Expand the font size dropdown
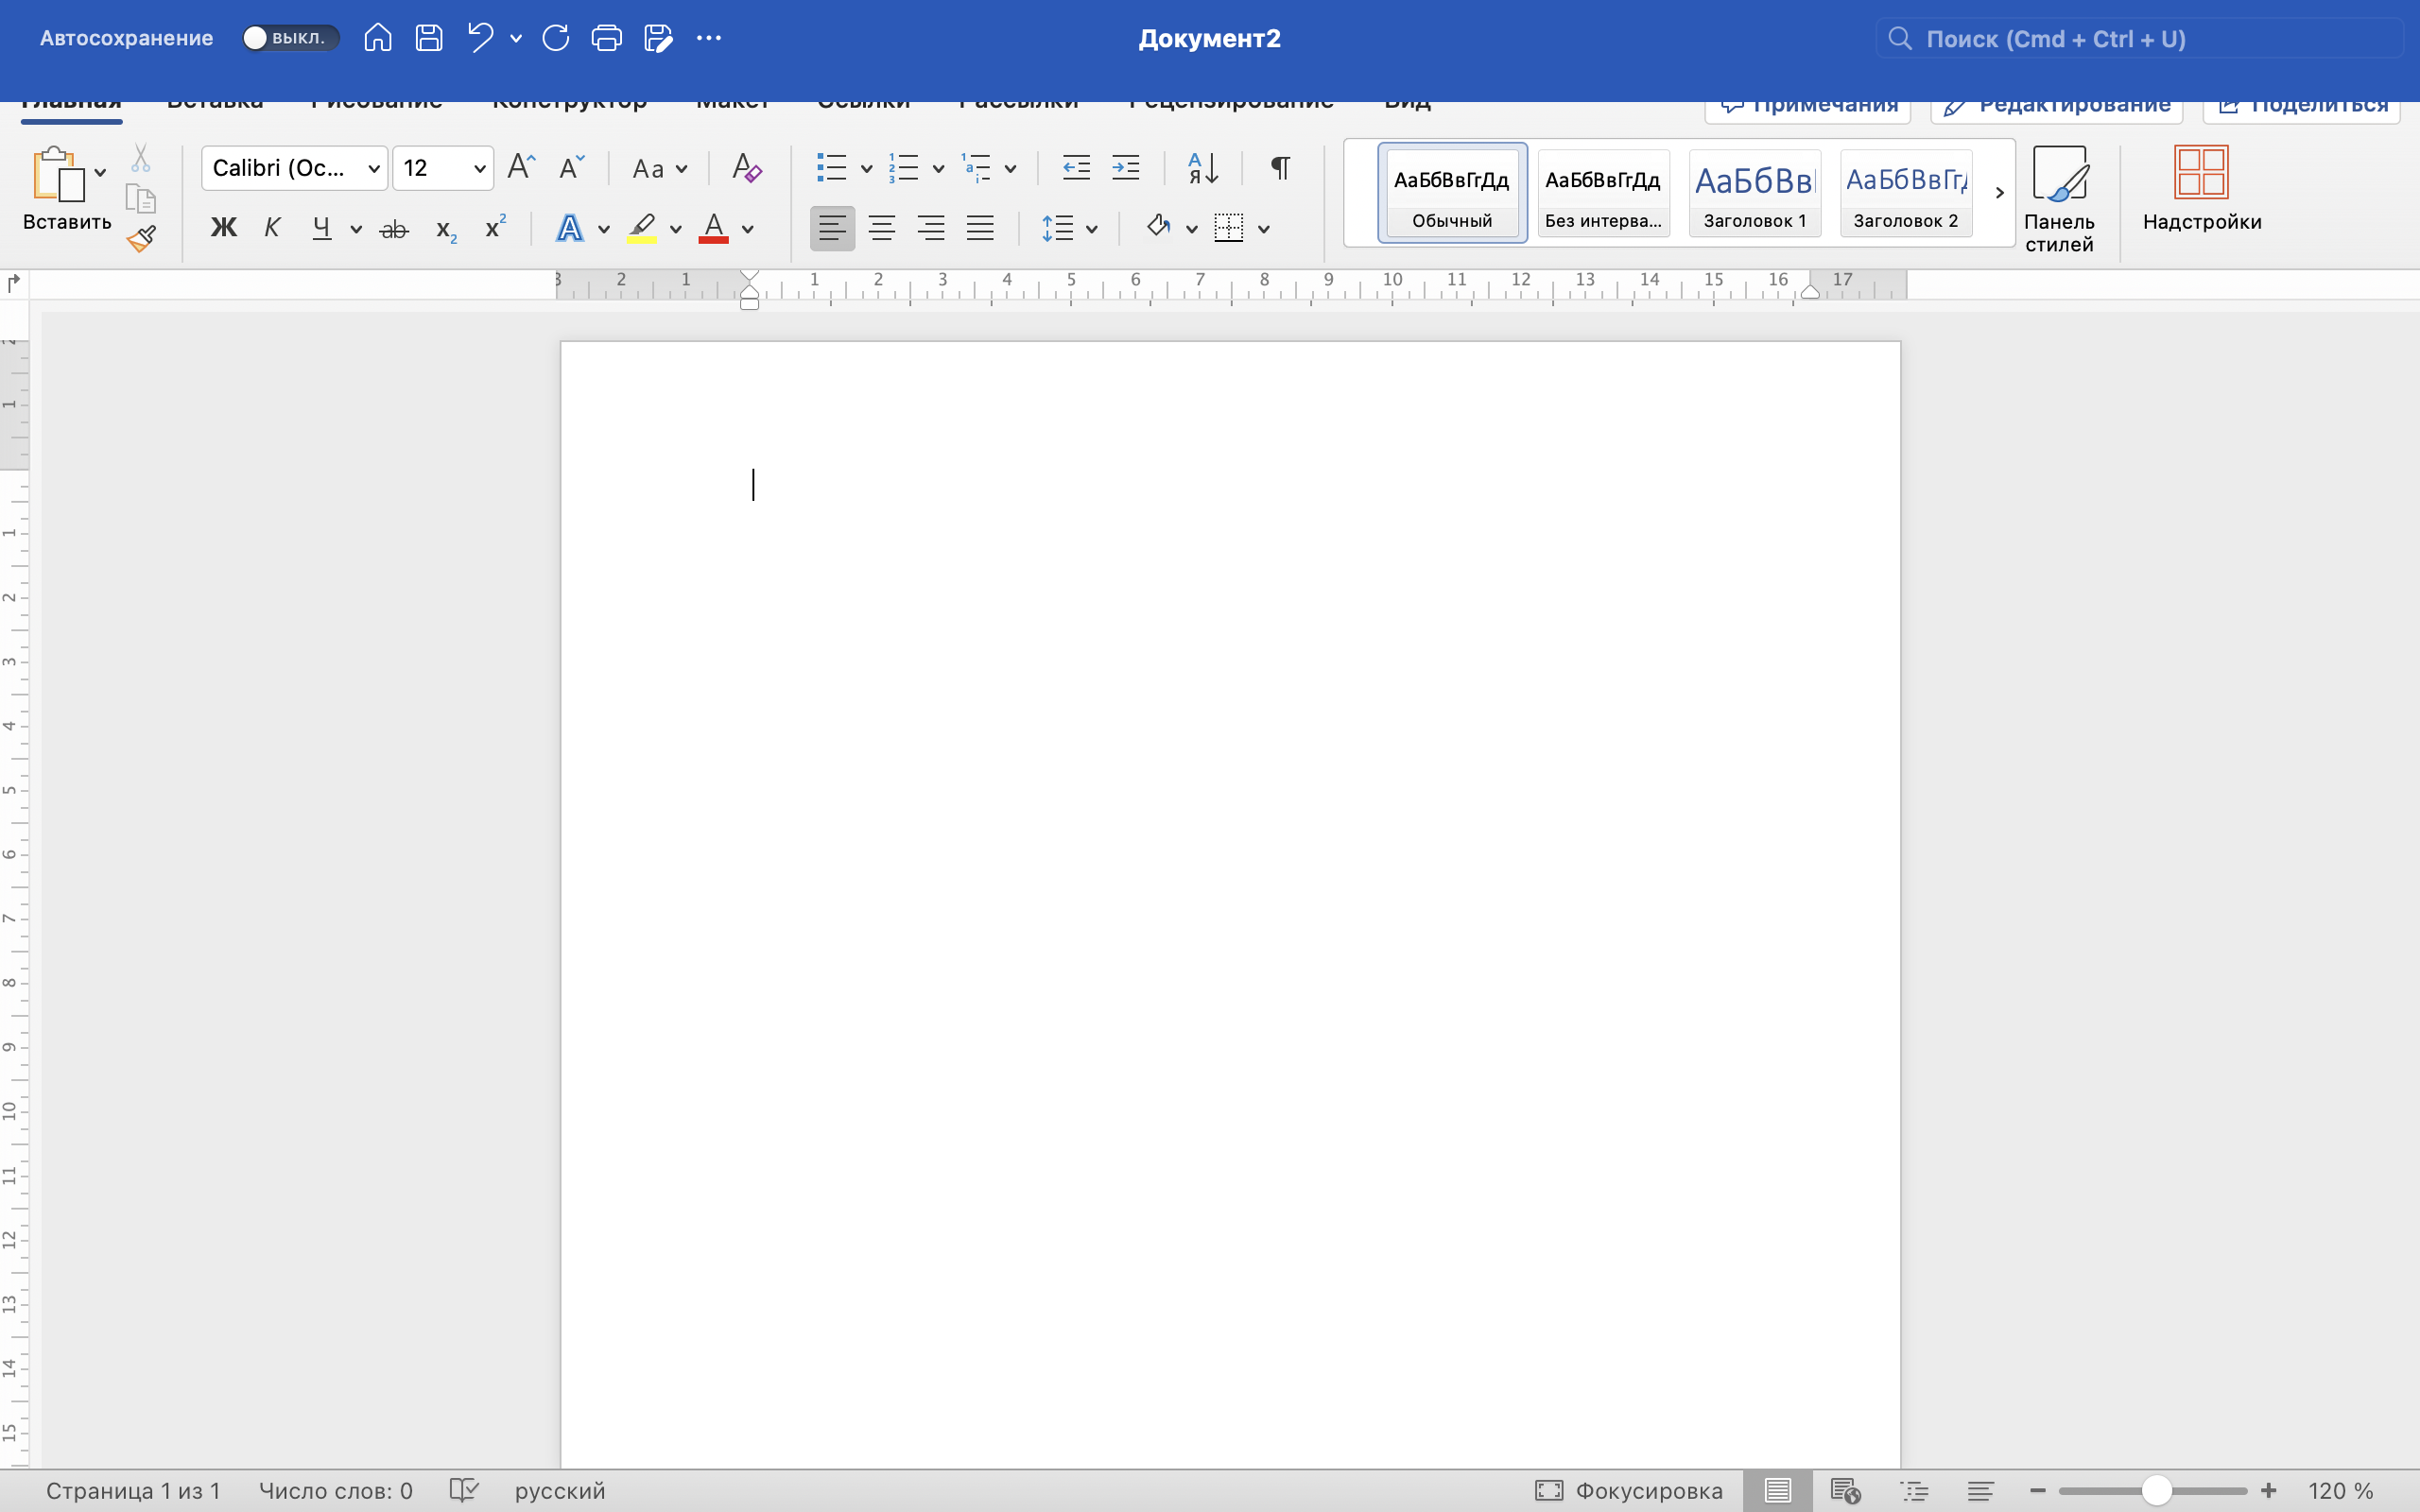 coord(479,168)
